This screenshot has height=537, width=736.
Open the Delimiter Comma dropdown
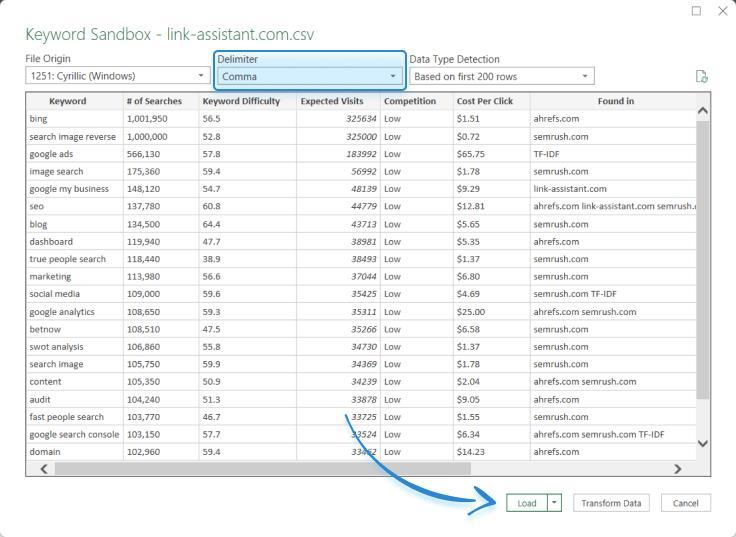pyautogui.click(x=310, y=76)
